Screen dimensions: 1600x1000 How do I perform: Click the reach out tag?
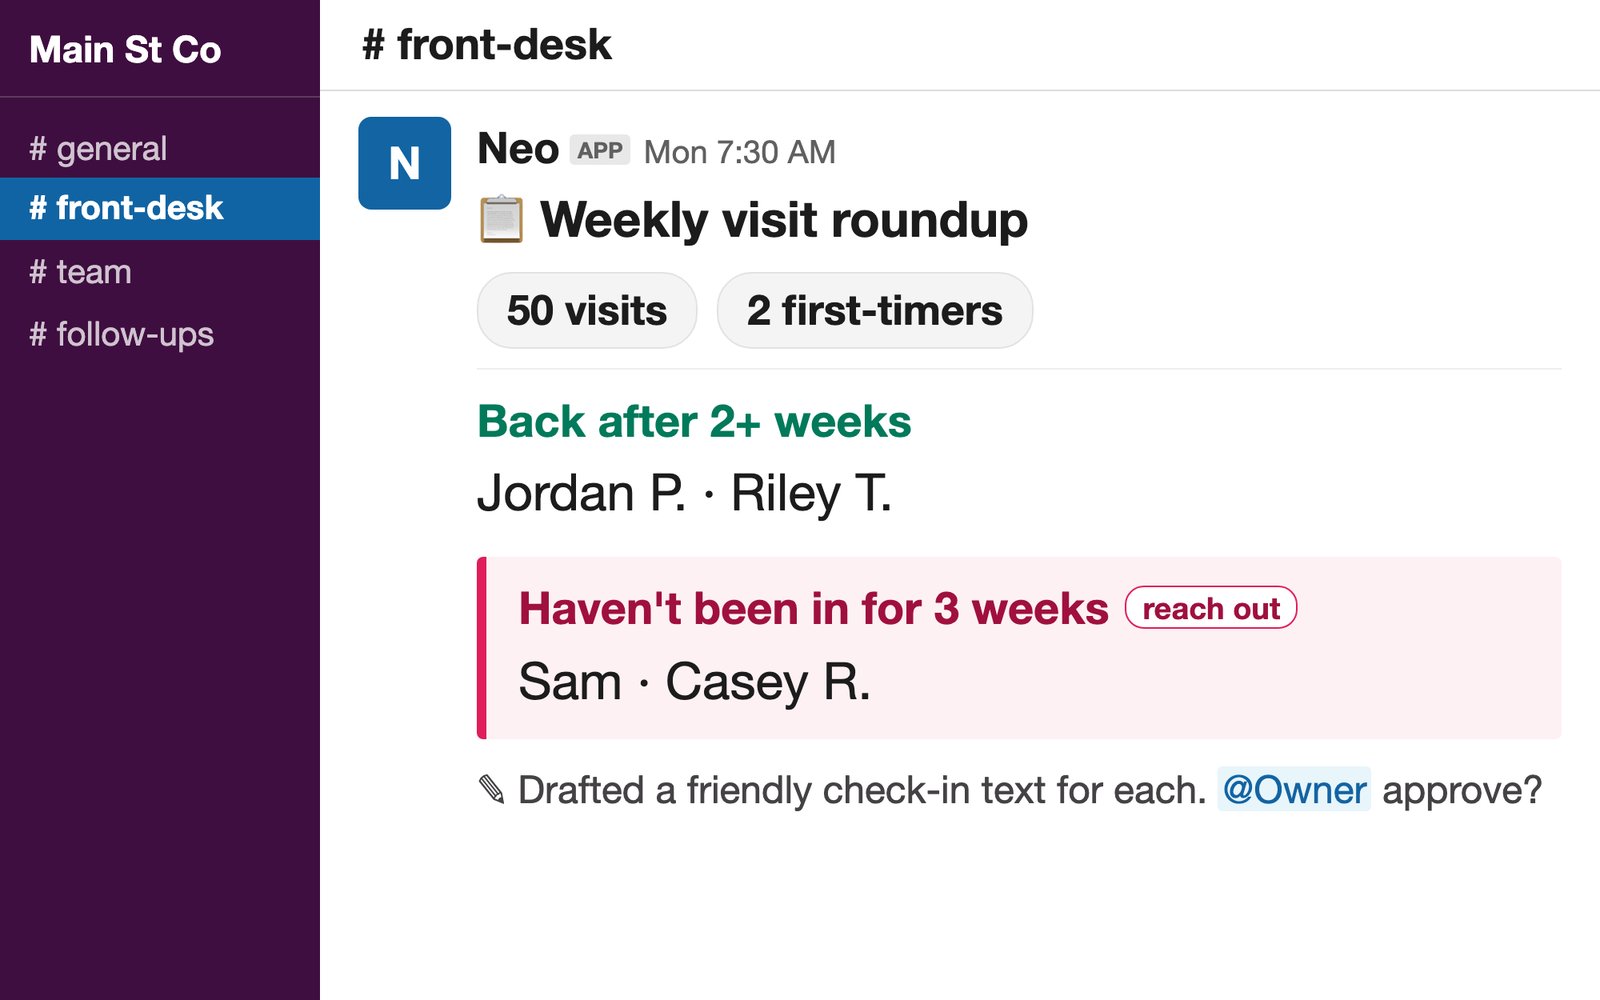(x=1211, y=608)
